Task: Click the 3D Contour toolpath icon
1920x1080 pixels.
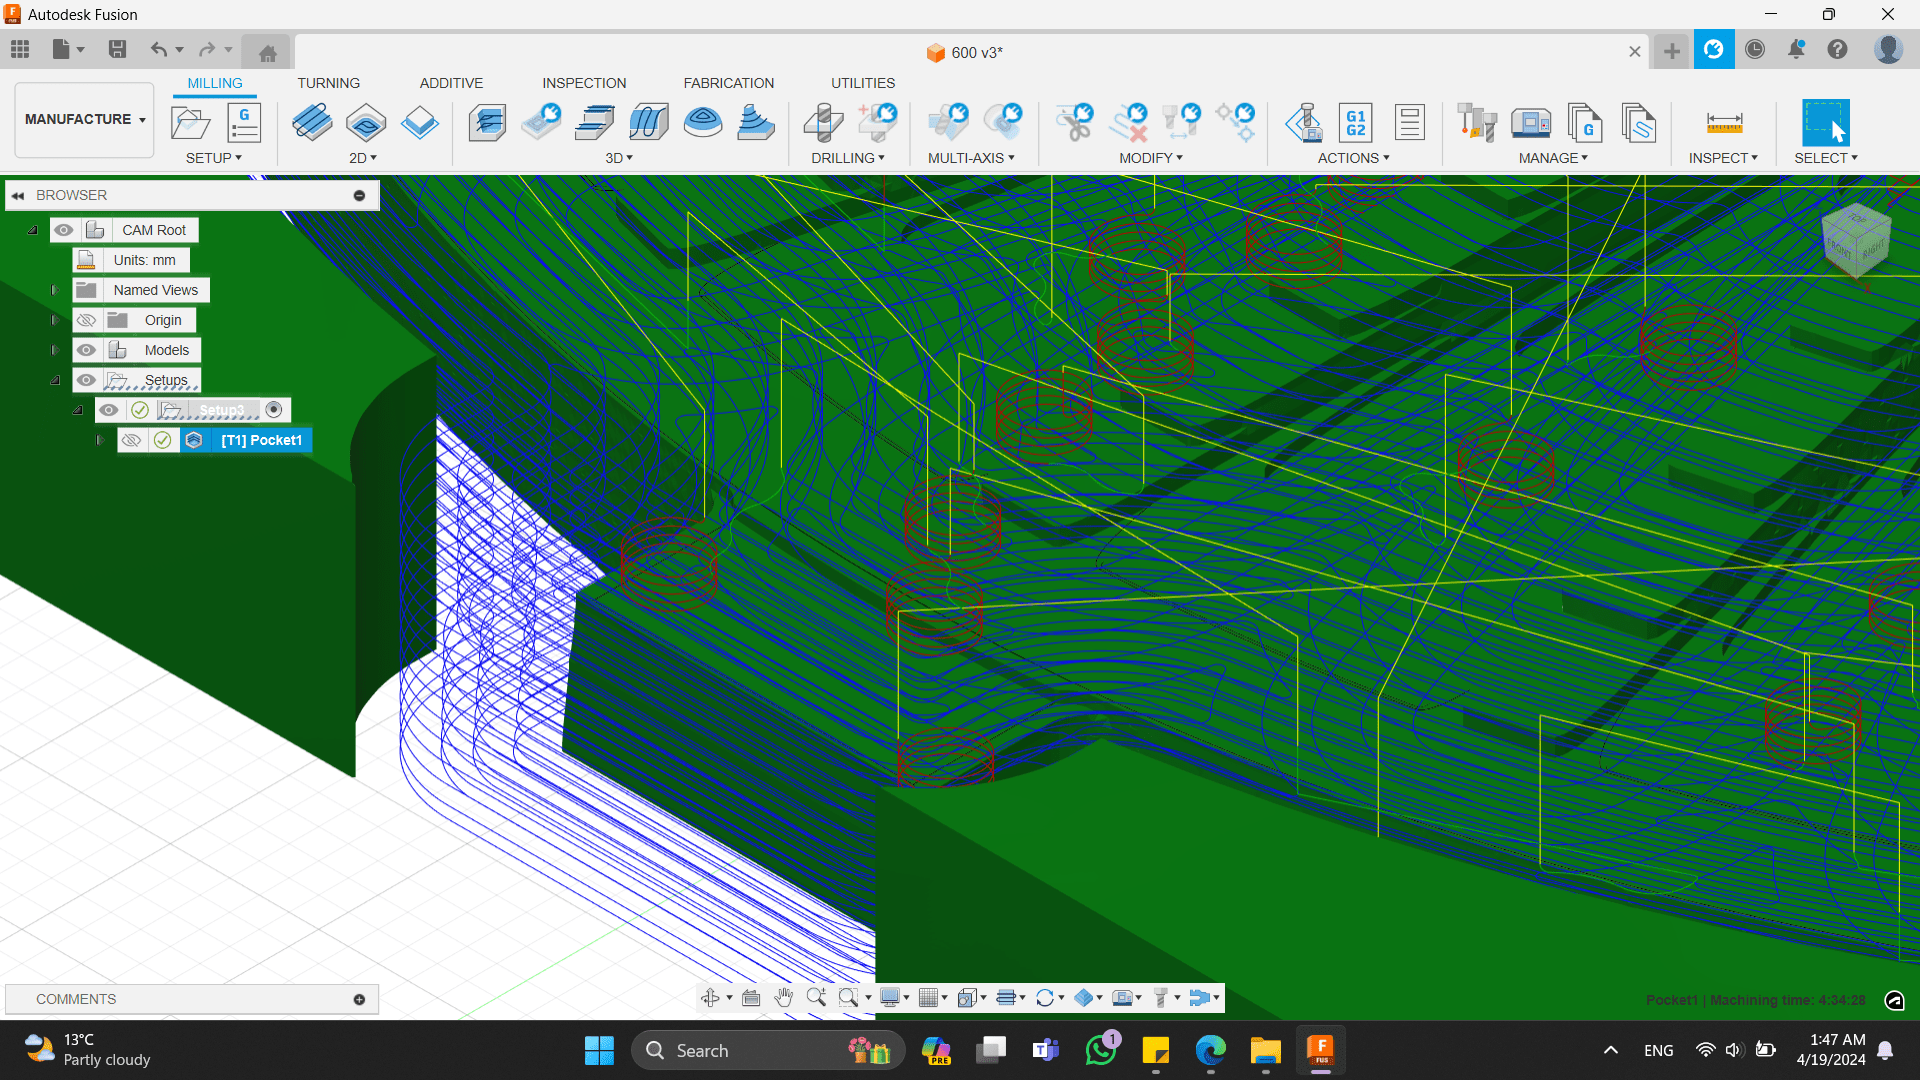Action: tap(649, 123)
